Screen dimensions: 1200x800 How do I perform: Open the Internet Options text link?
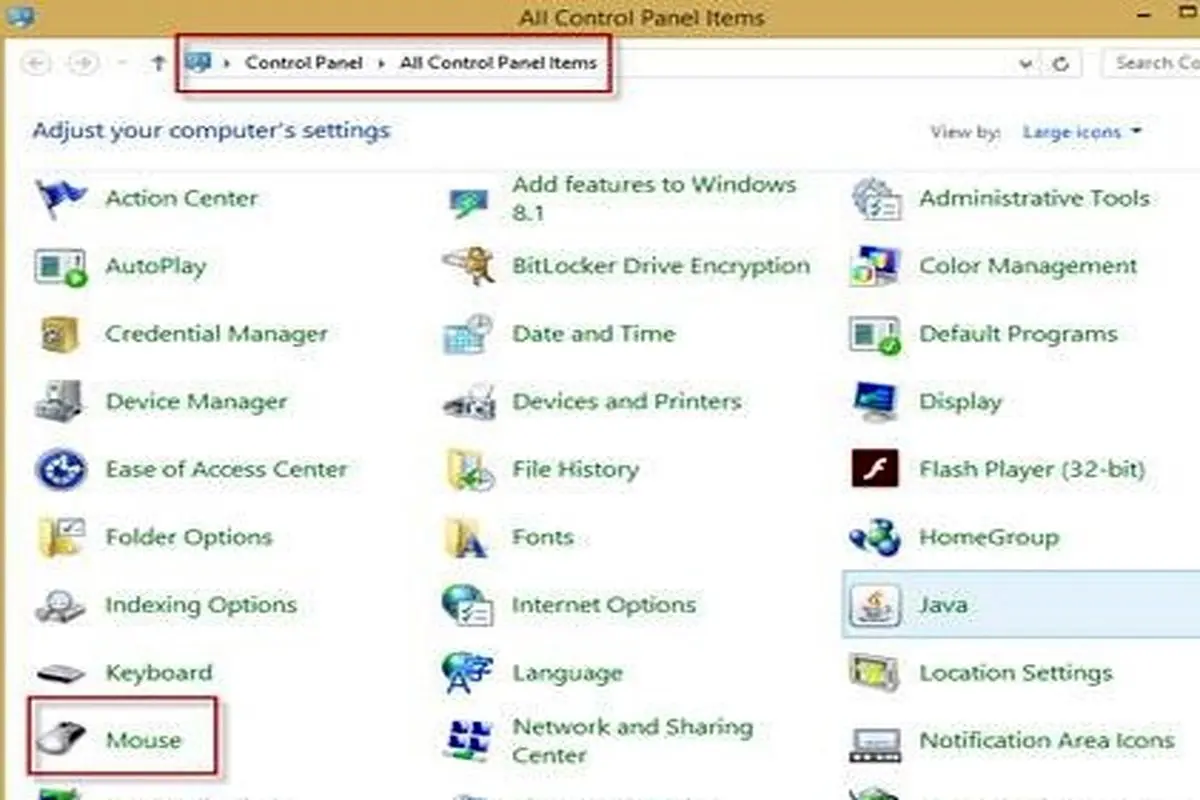[x=604, y=605]
